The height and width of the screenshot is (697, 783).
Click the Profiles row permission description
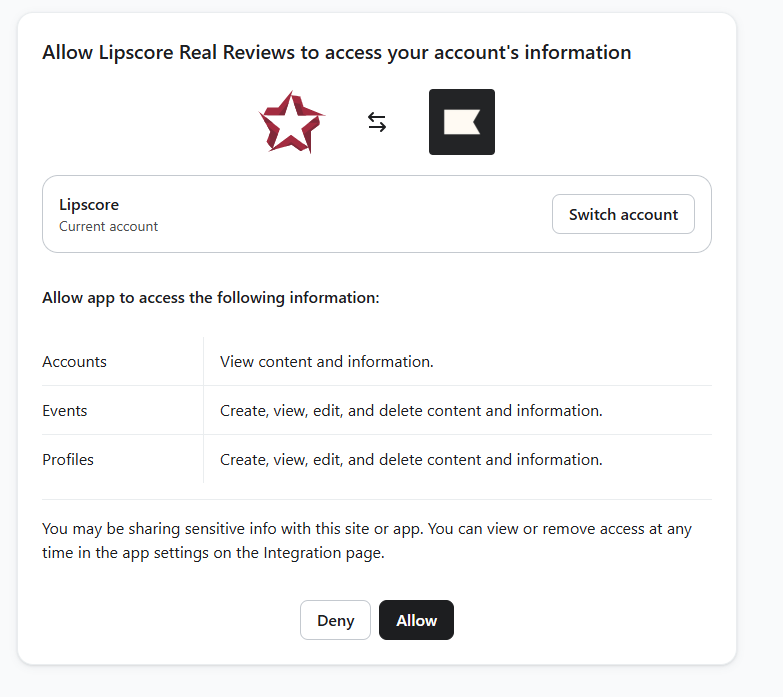click(x=411, y=459)
